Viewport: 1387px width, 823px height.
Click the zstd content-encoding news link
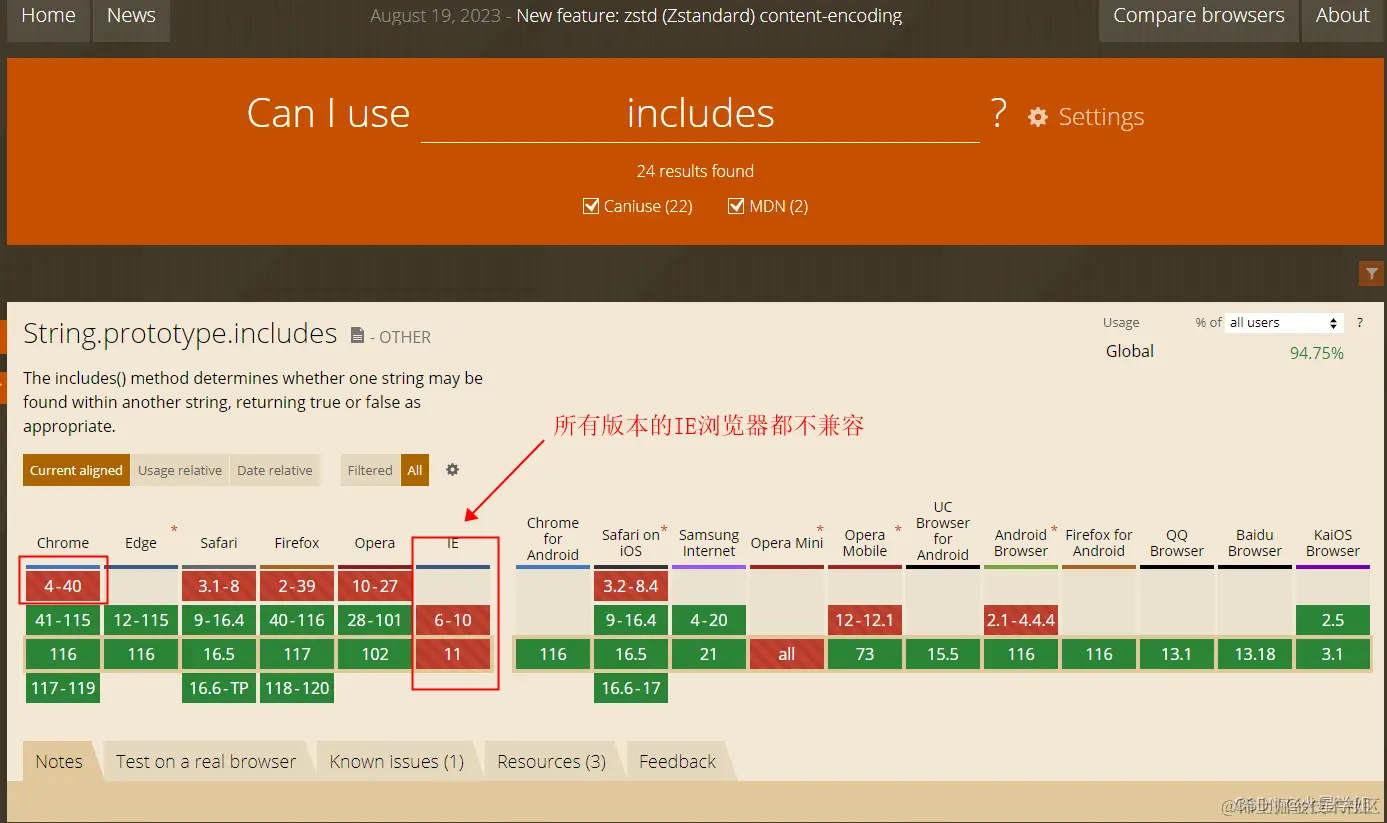[709, 16]
